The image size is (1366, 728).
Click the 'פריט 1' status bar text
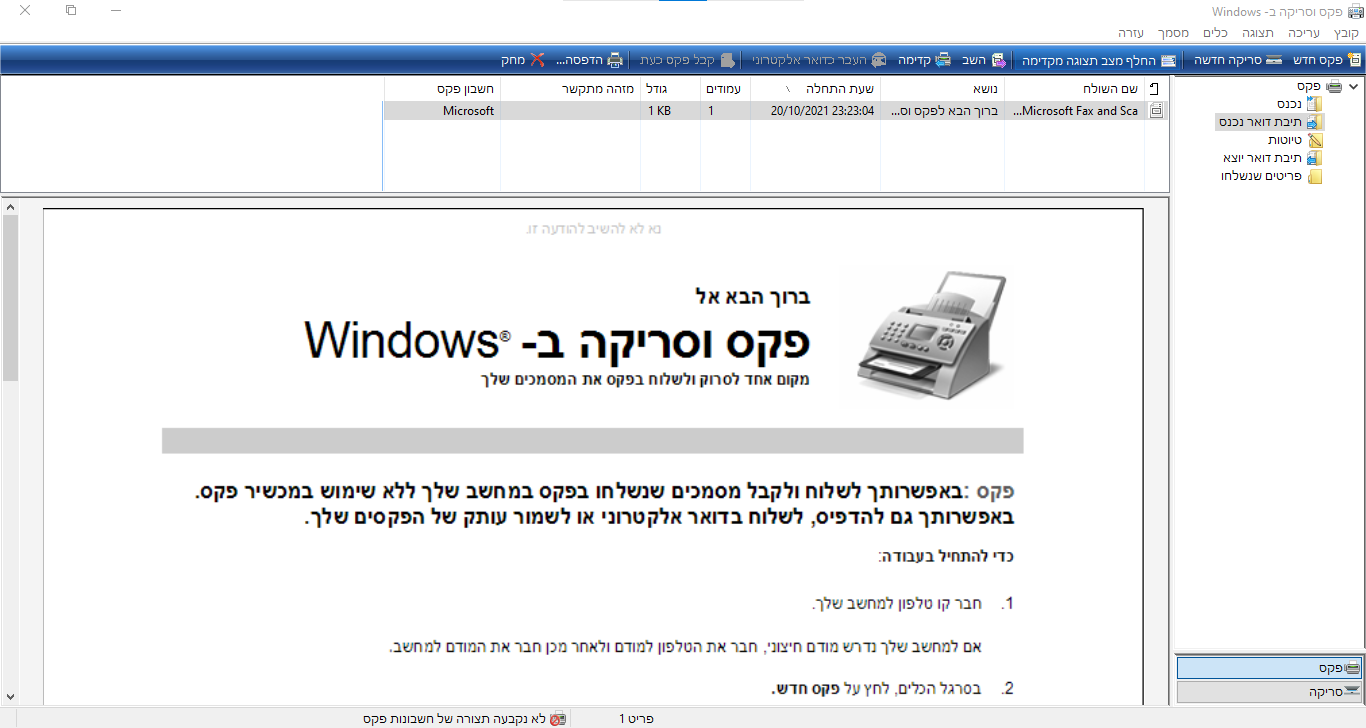tap(636, 718)
